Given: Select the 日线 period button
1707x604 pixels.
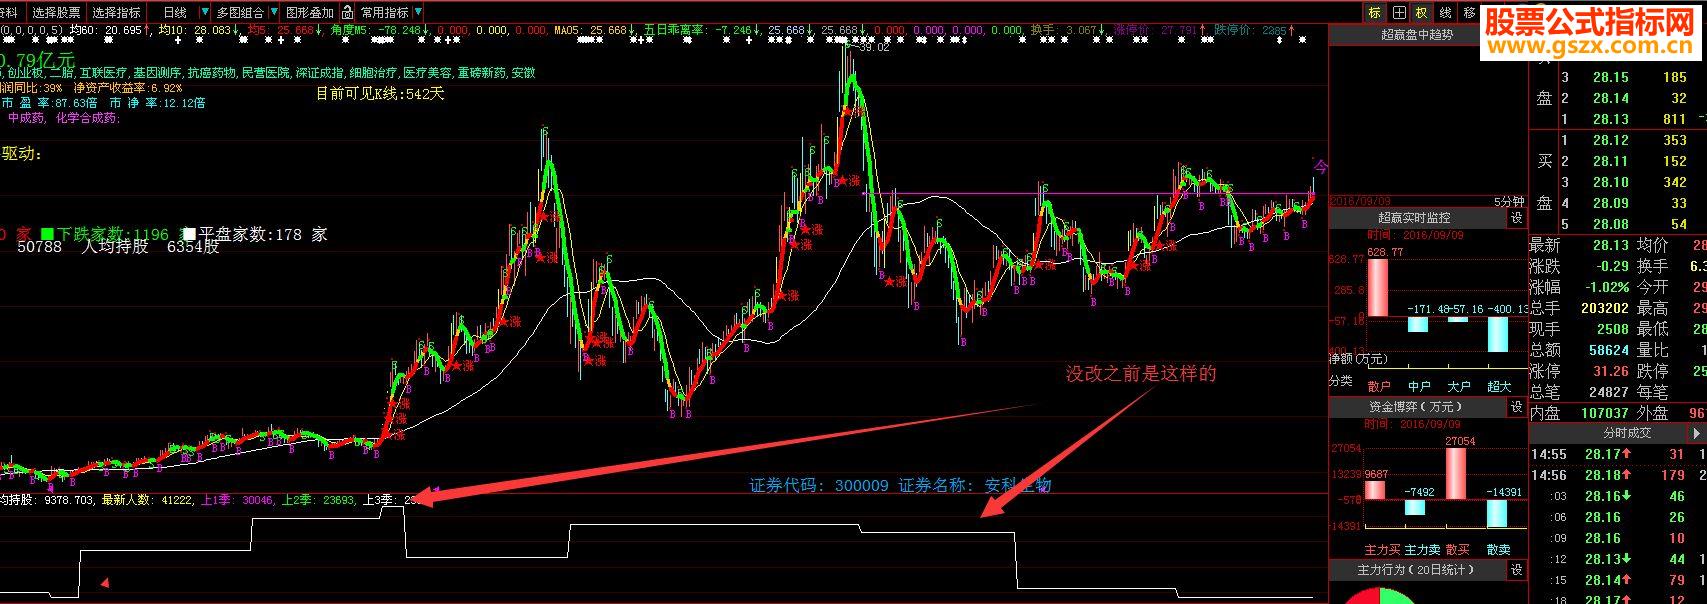Looking at the screenshot, I should (174, 13).
